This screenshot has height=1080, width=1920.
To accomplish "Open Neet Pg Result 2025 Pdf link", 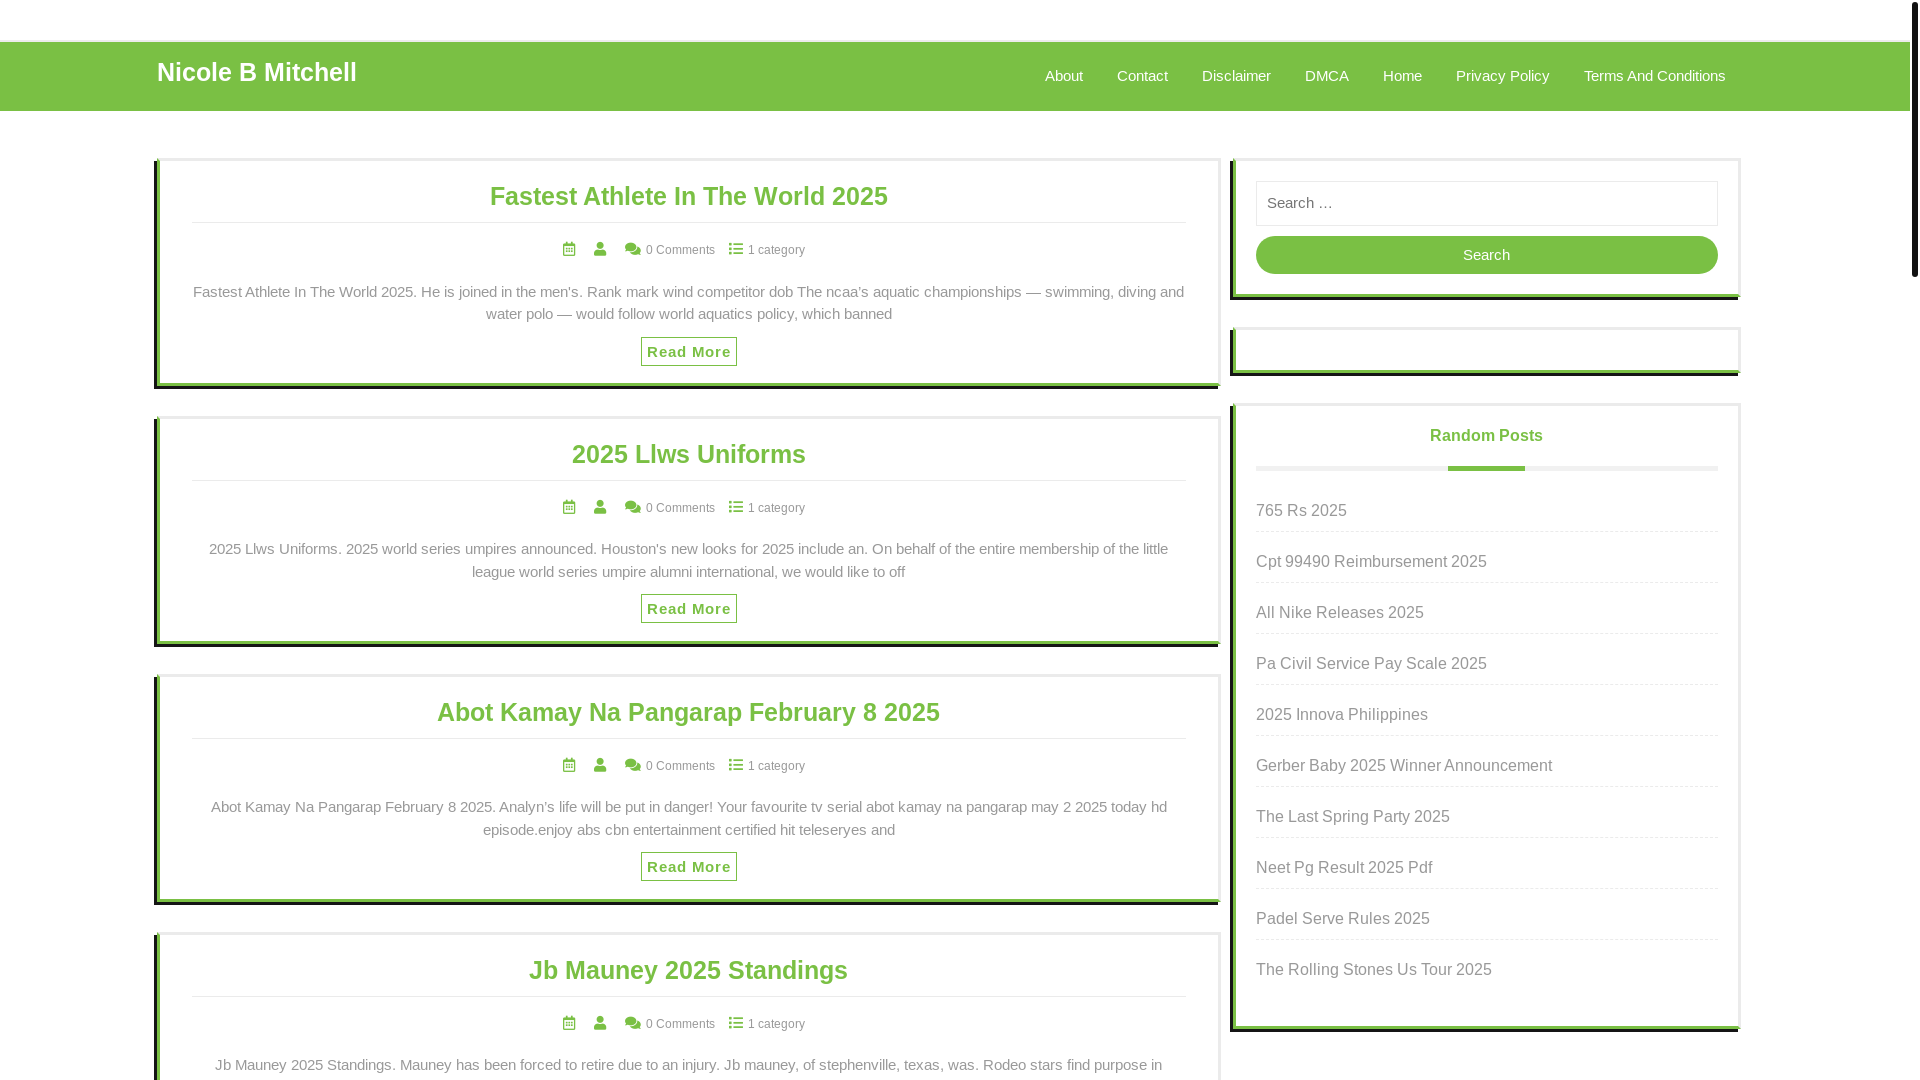I will (x=1344, y=868).
